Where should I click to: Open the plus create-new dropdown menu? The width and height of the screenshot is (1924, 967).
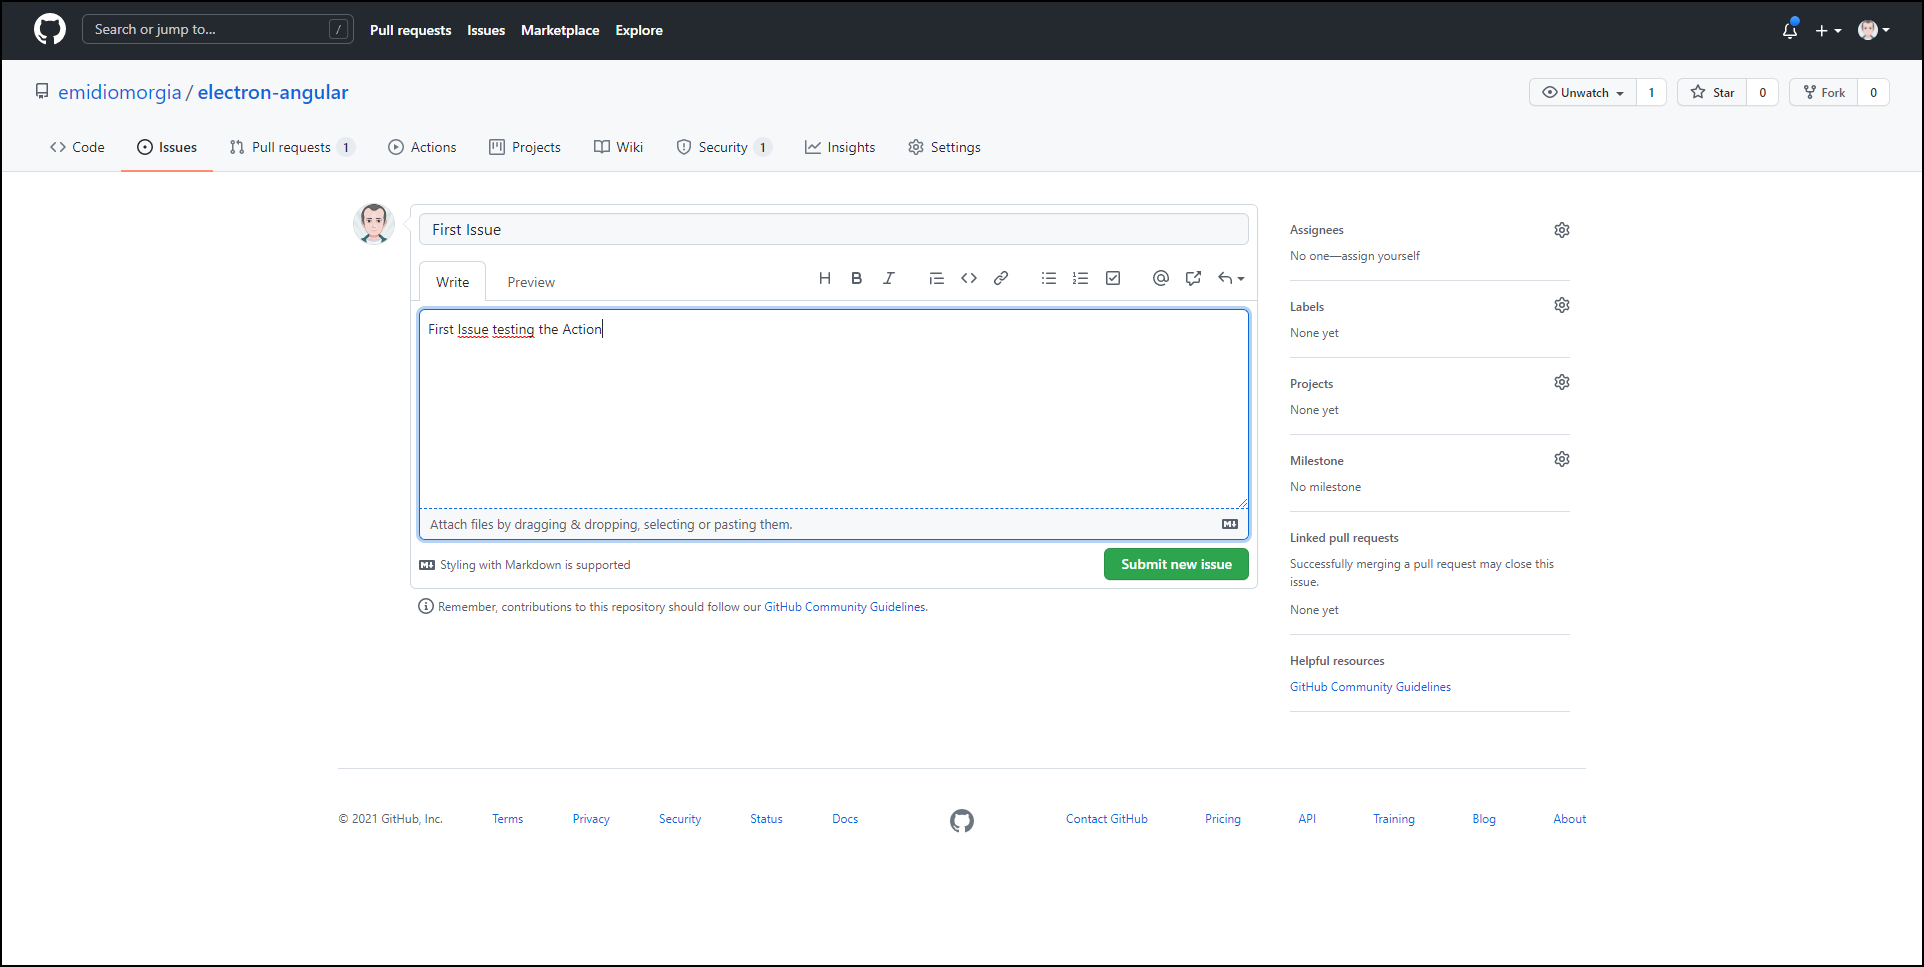pos(1828,30)
